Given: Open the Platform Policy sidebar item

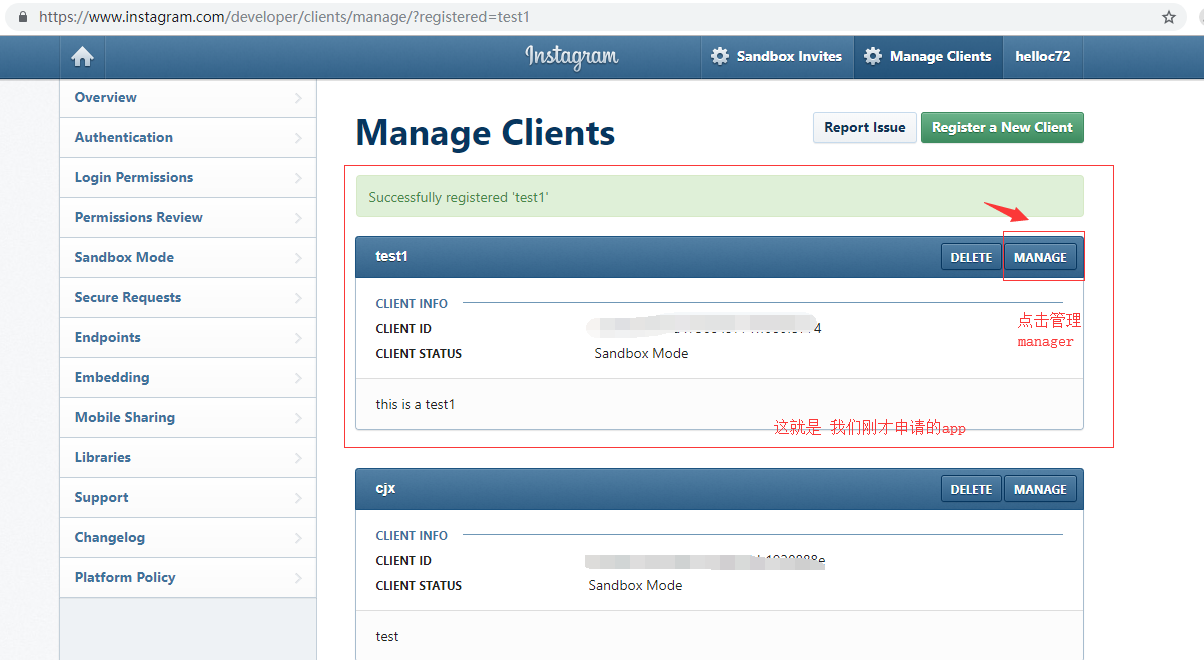Looking at the screenshot, I should click(x=188, y=578).
